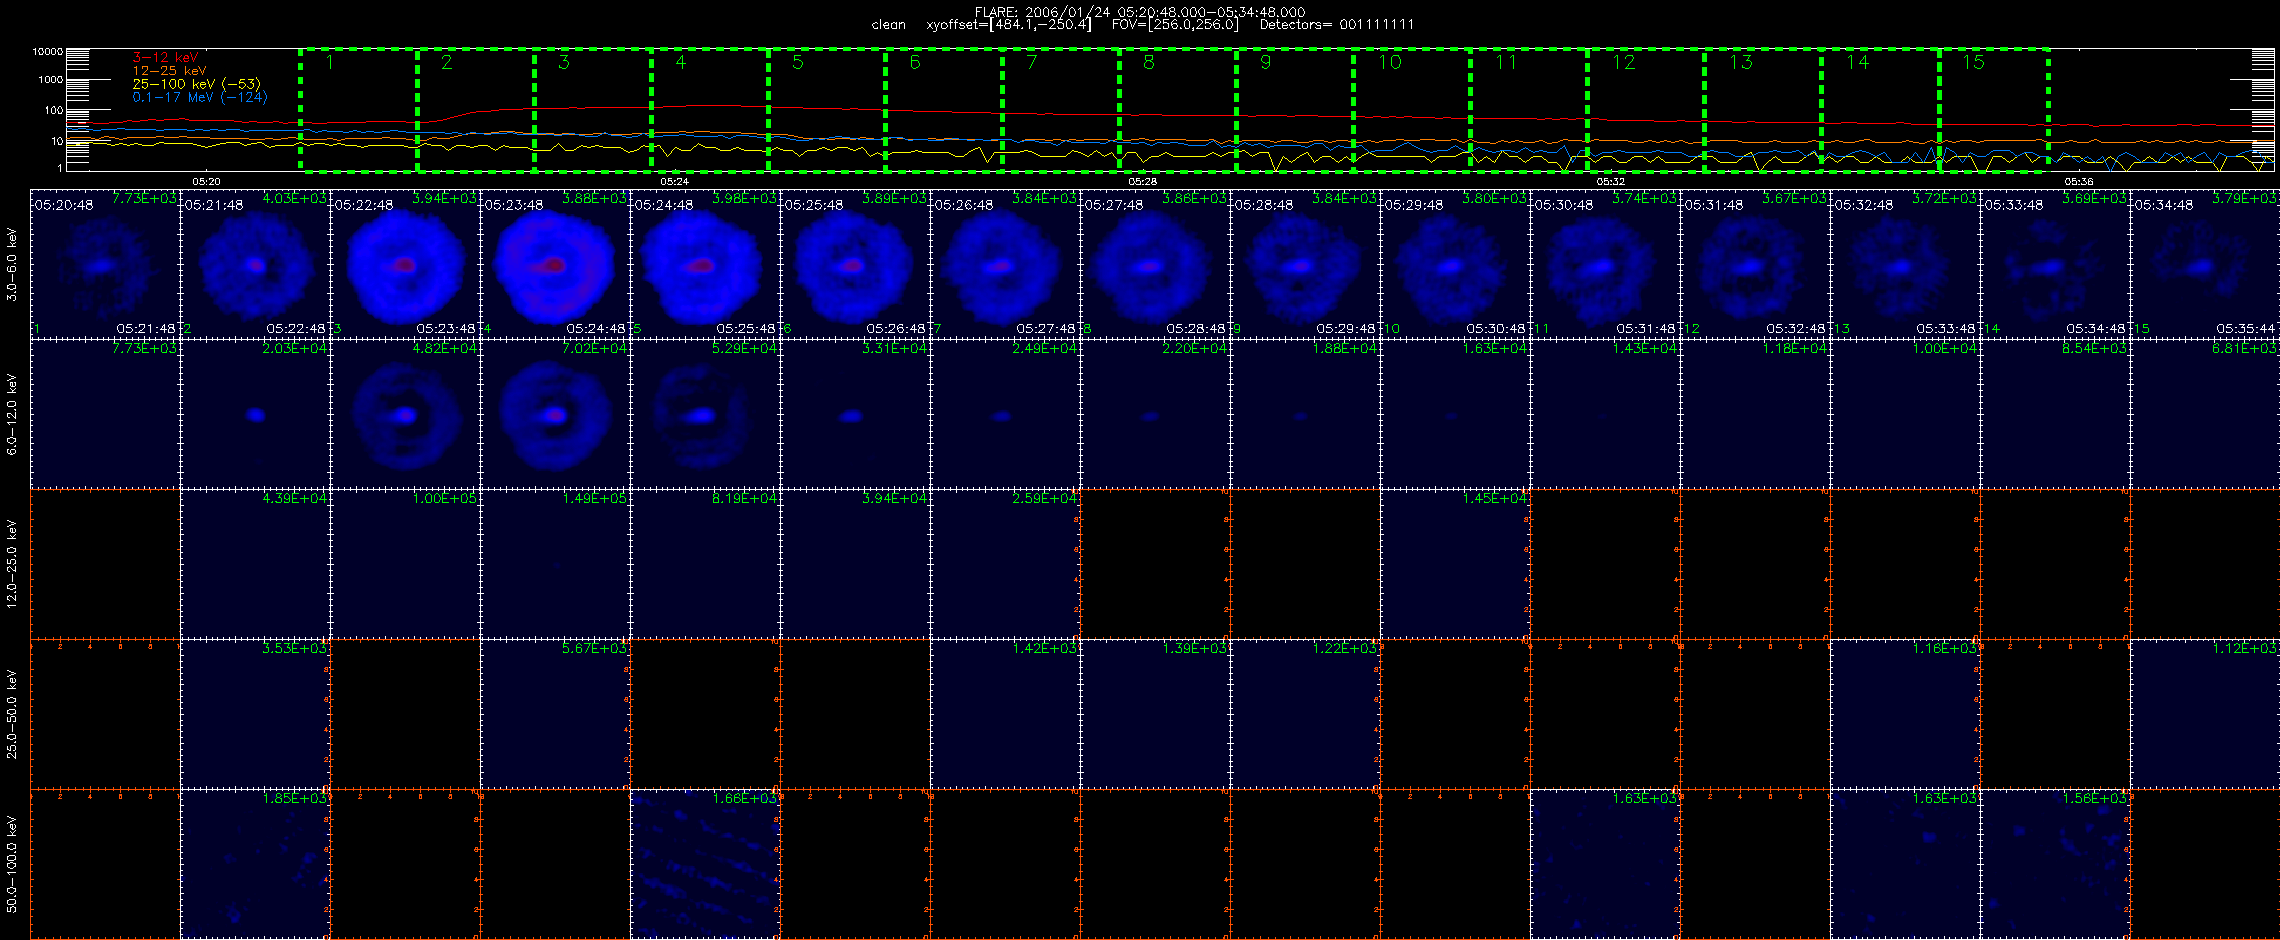
Task: Open the 12-25 keV image labeled 1.49E+05
Action: coord(555,564)
